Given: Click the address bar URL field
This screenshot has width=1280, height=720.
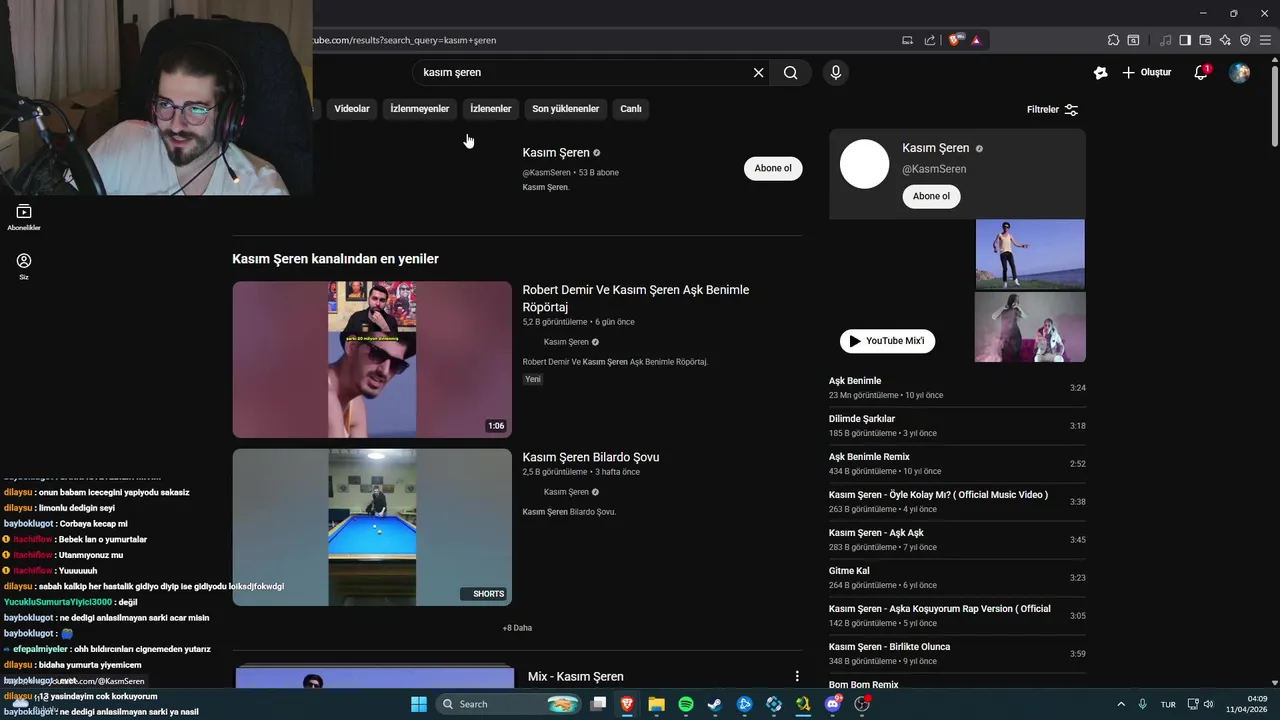Looking at the screenshot, I should [600, 40].
